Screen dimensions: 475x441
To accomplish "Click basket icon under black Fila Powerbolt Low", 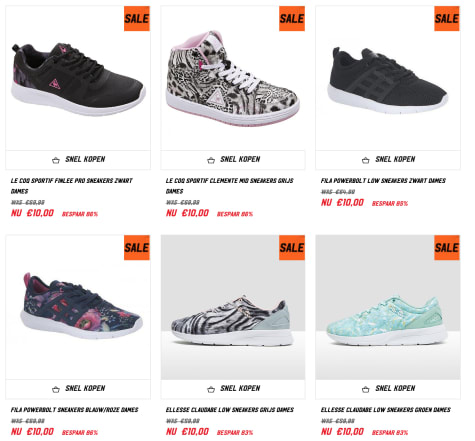I will pyautogui.click(x=366, y=160).
